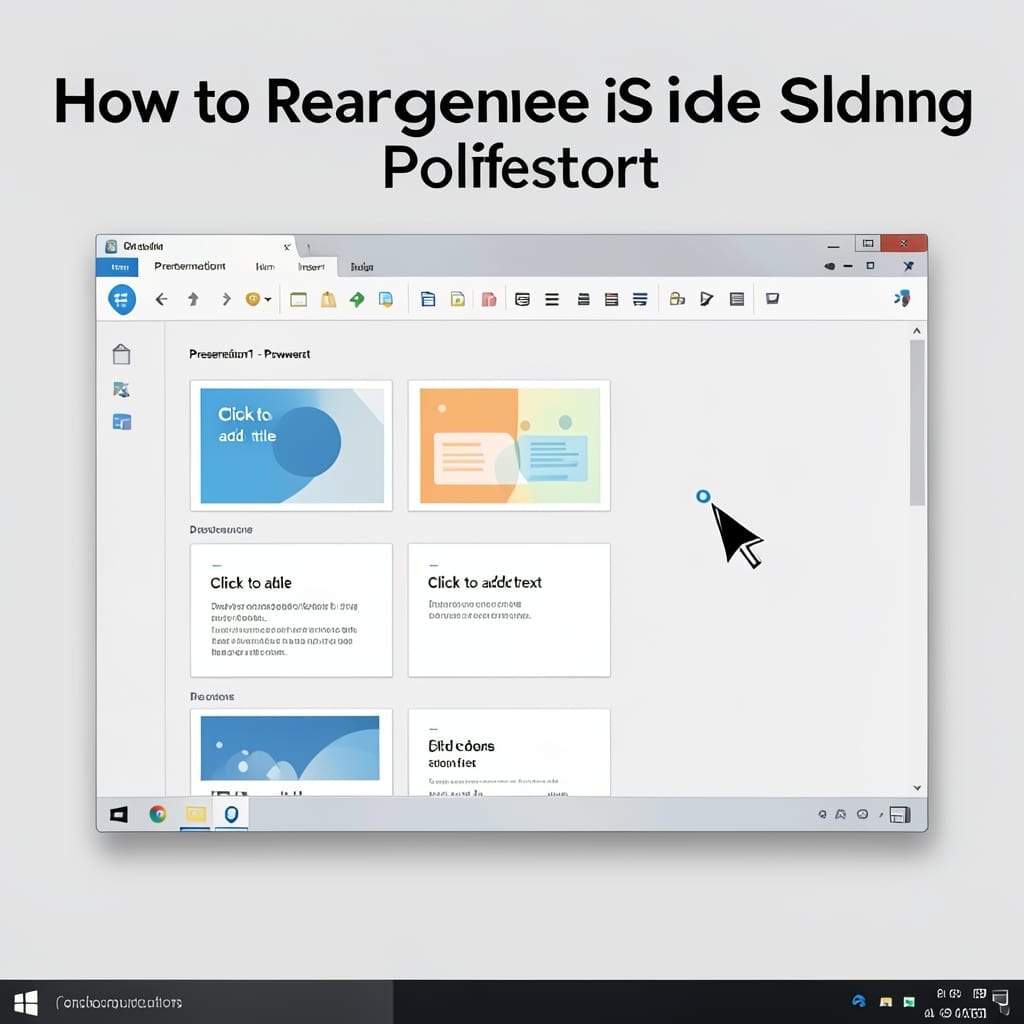The image size is (1024, 1024).
Task: Click the shopping bag icon in sidebar
Action: 121,354
